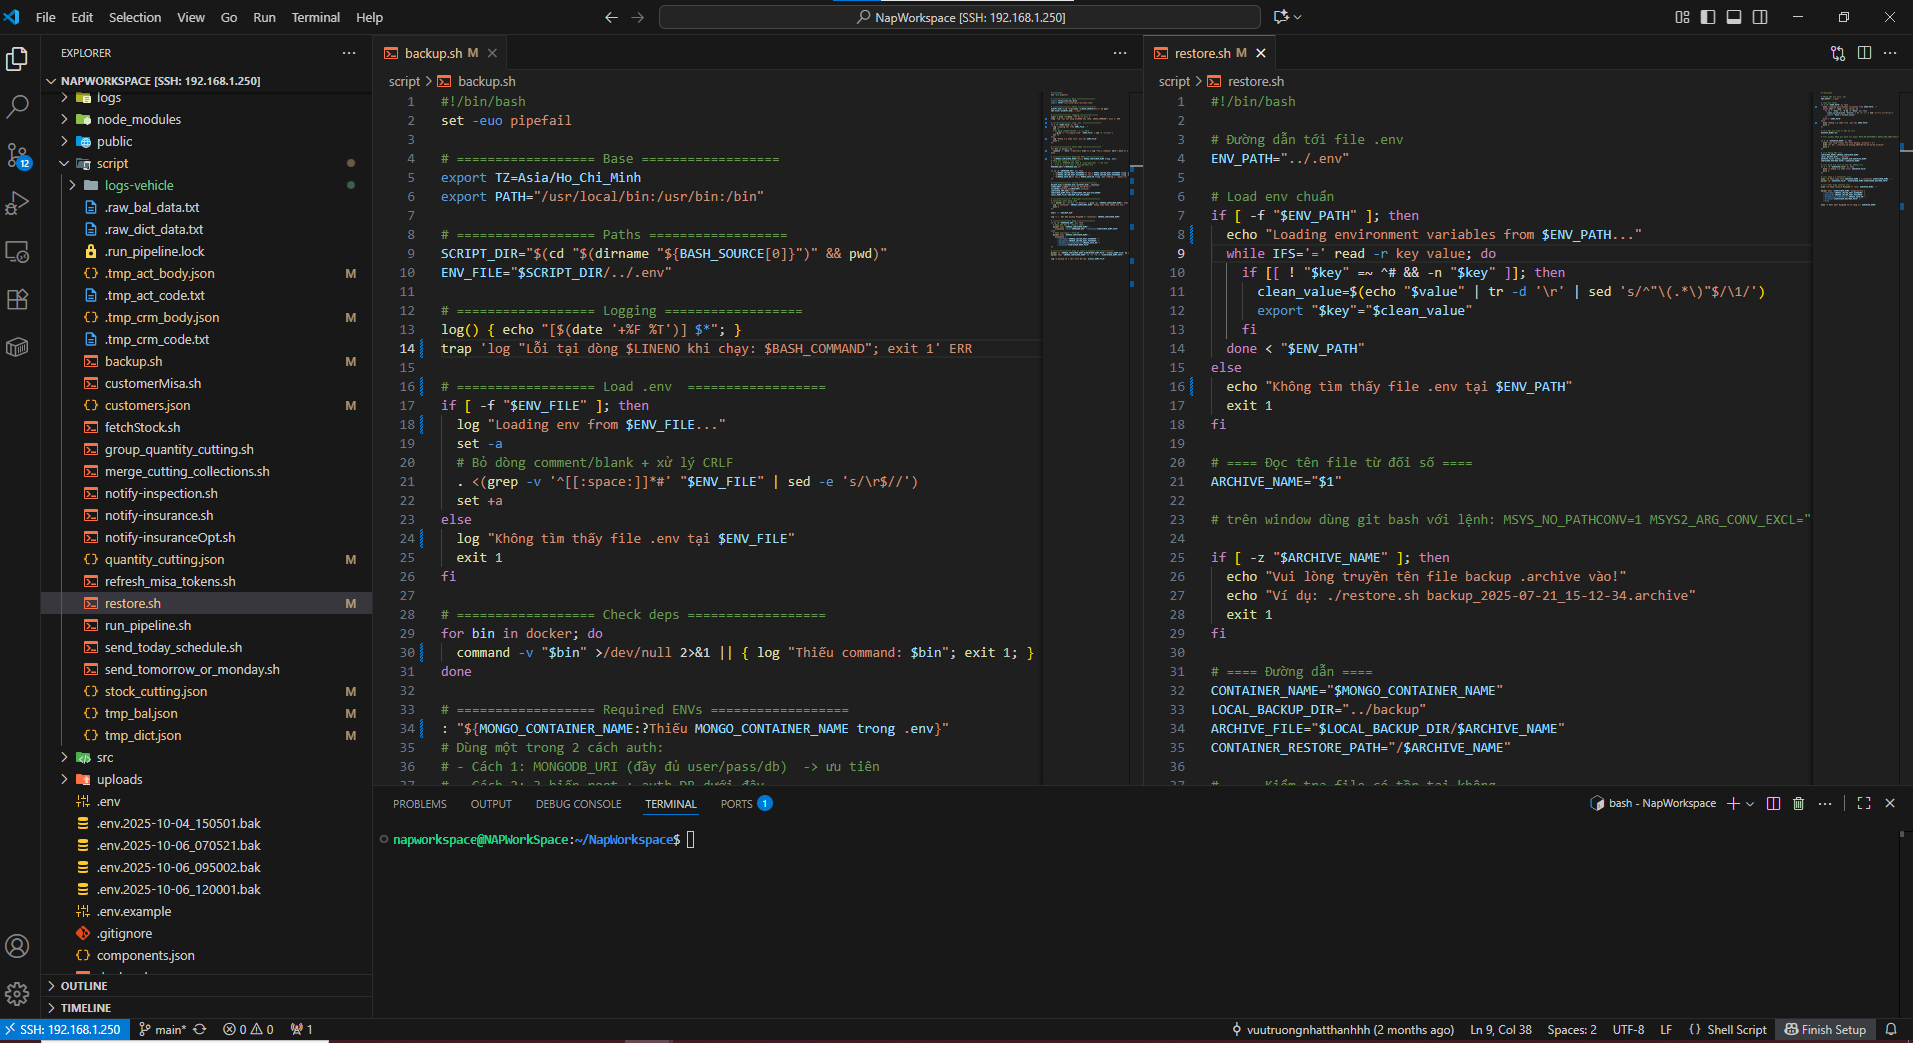The width and height of the screenshot is (1913, 1043).
Task: Click the Kill Terminal trash icon
Action: (x=1798, y=804)
